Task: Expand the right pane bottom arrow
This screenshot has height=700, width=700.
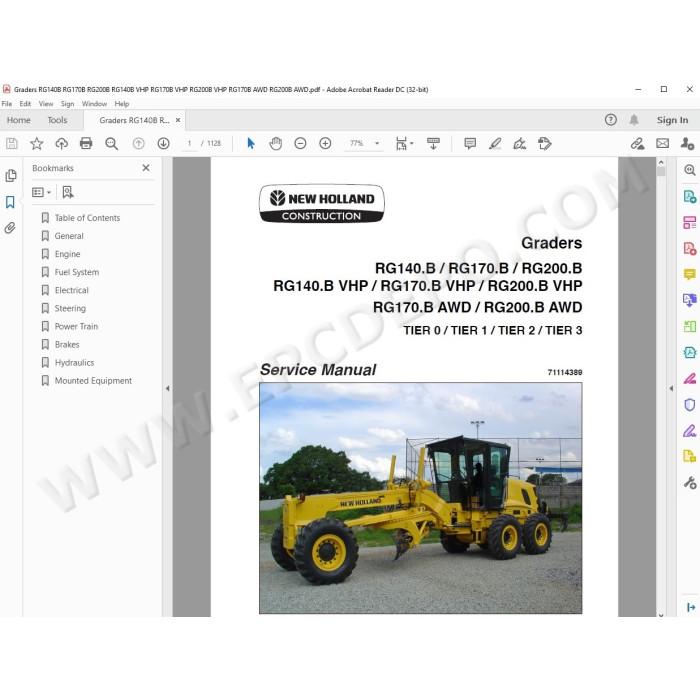Action: click(x=691, y=607)
